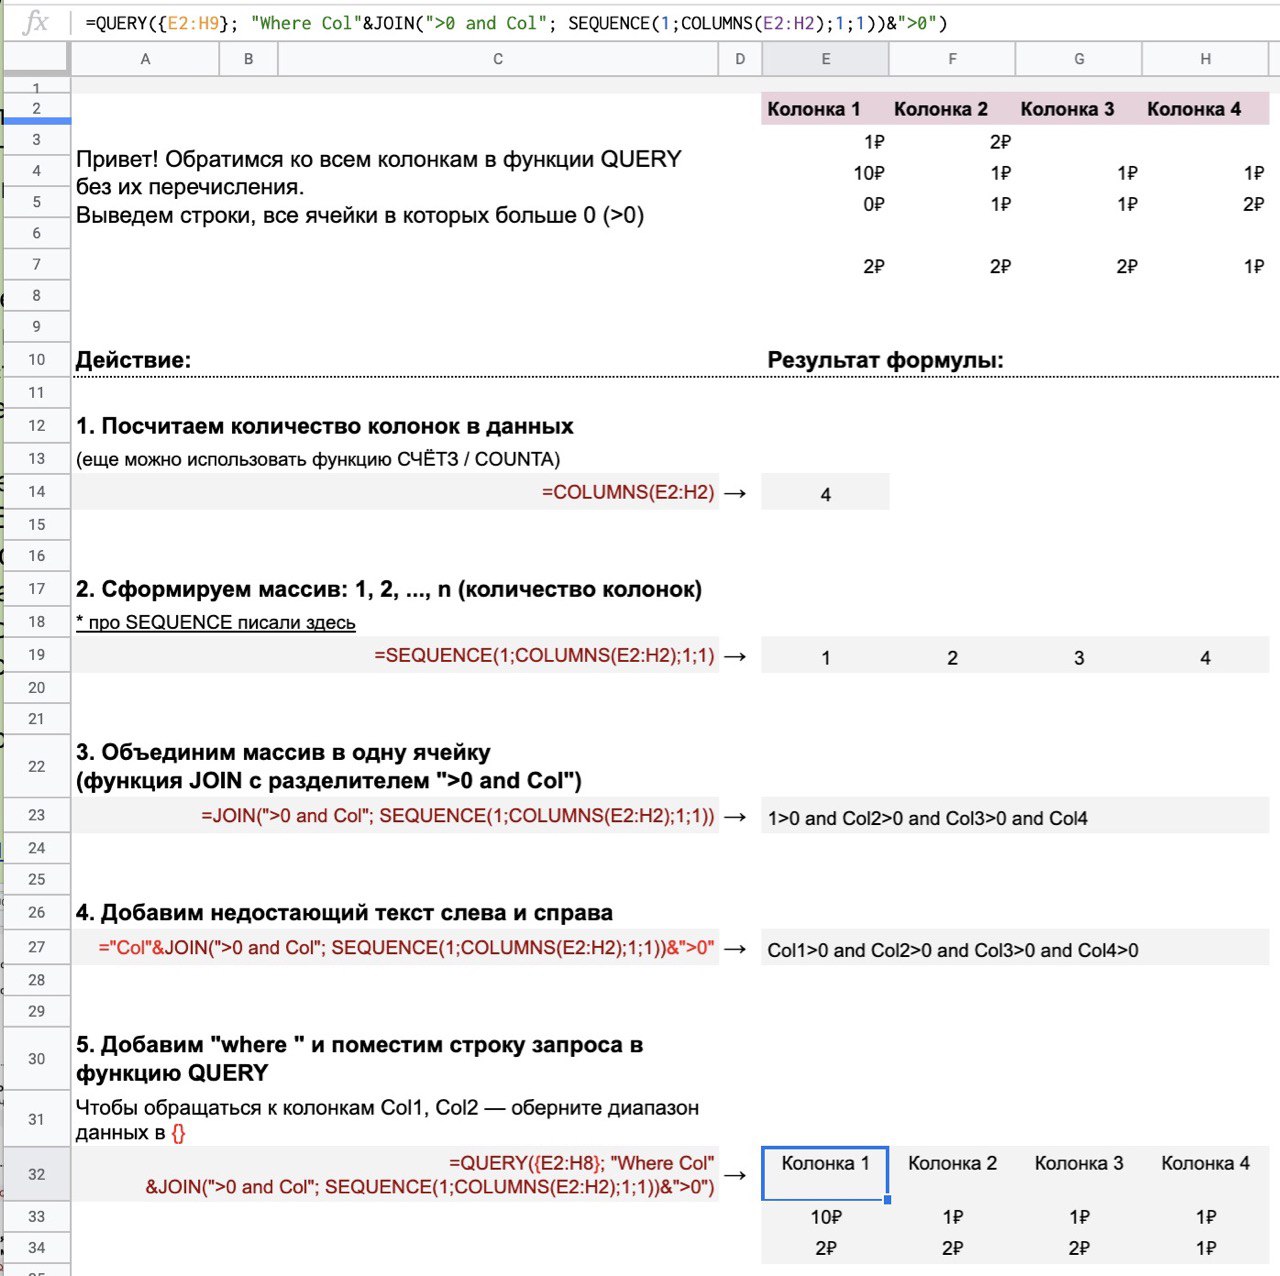Select 'Колонка 2' cell in row 2
Image resolution: width=1280 pixels, height=1276 pixels.
point(952,109)
